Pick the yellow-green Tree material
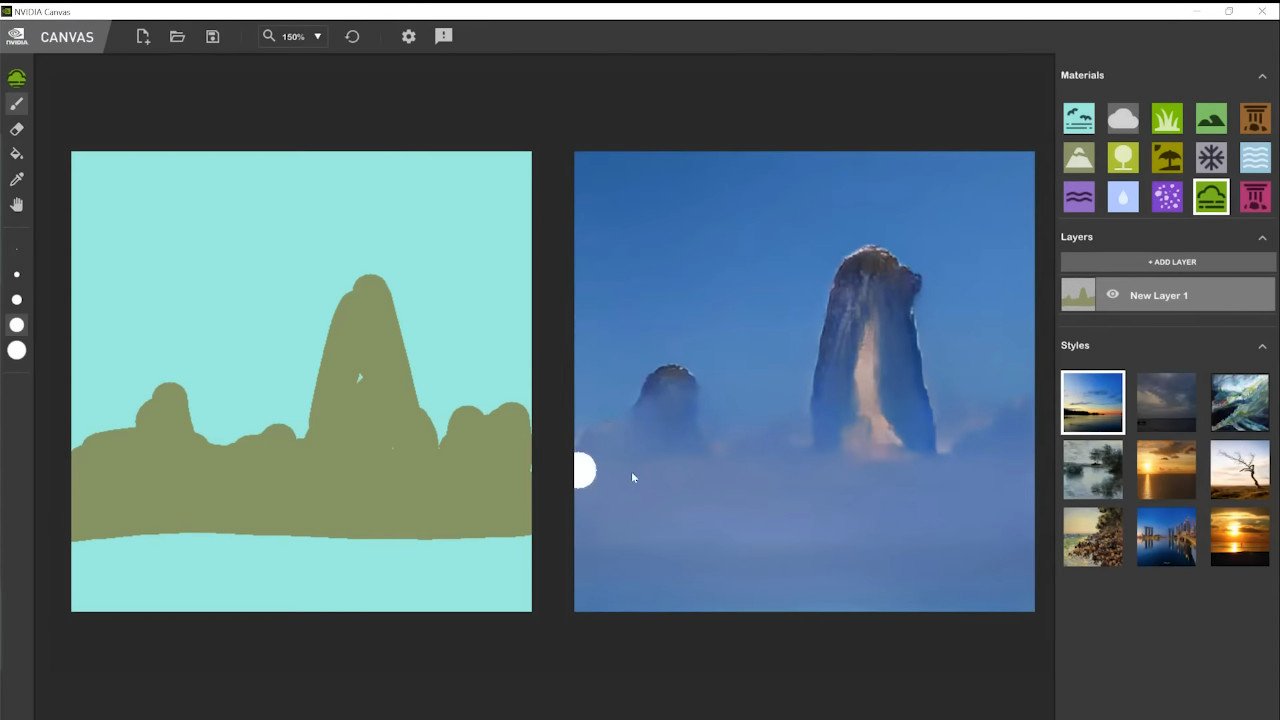 pos(1123,157)
